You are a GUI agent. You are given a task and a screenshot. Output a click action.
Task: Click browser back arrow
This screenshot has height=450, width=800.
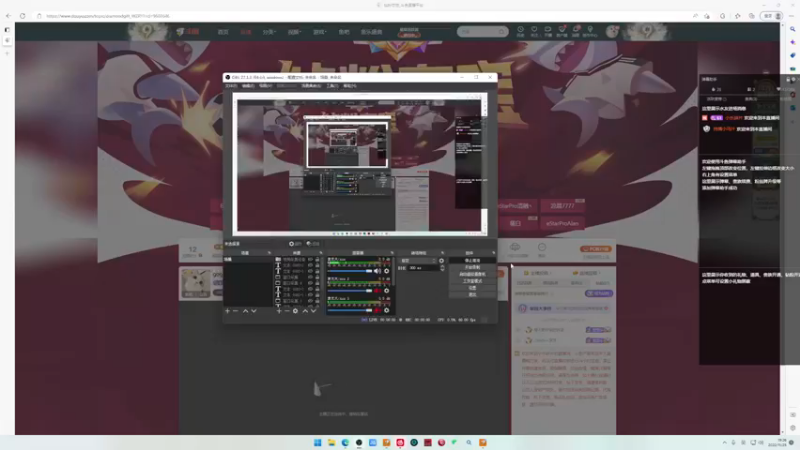click(x=8, y=16)
